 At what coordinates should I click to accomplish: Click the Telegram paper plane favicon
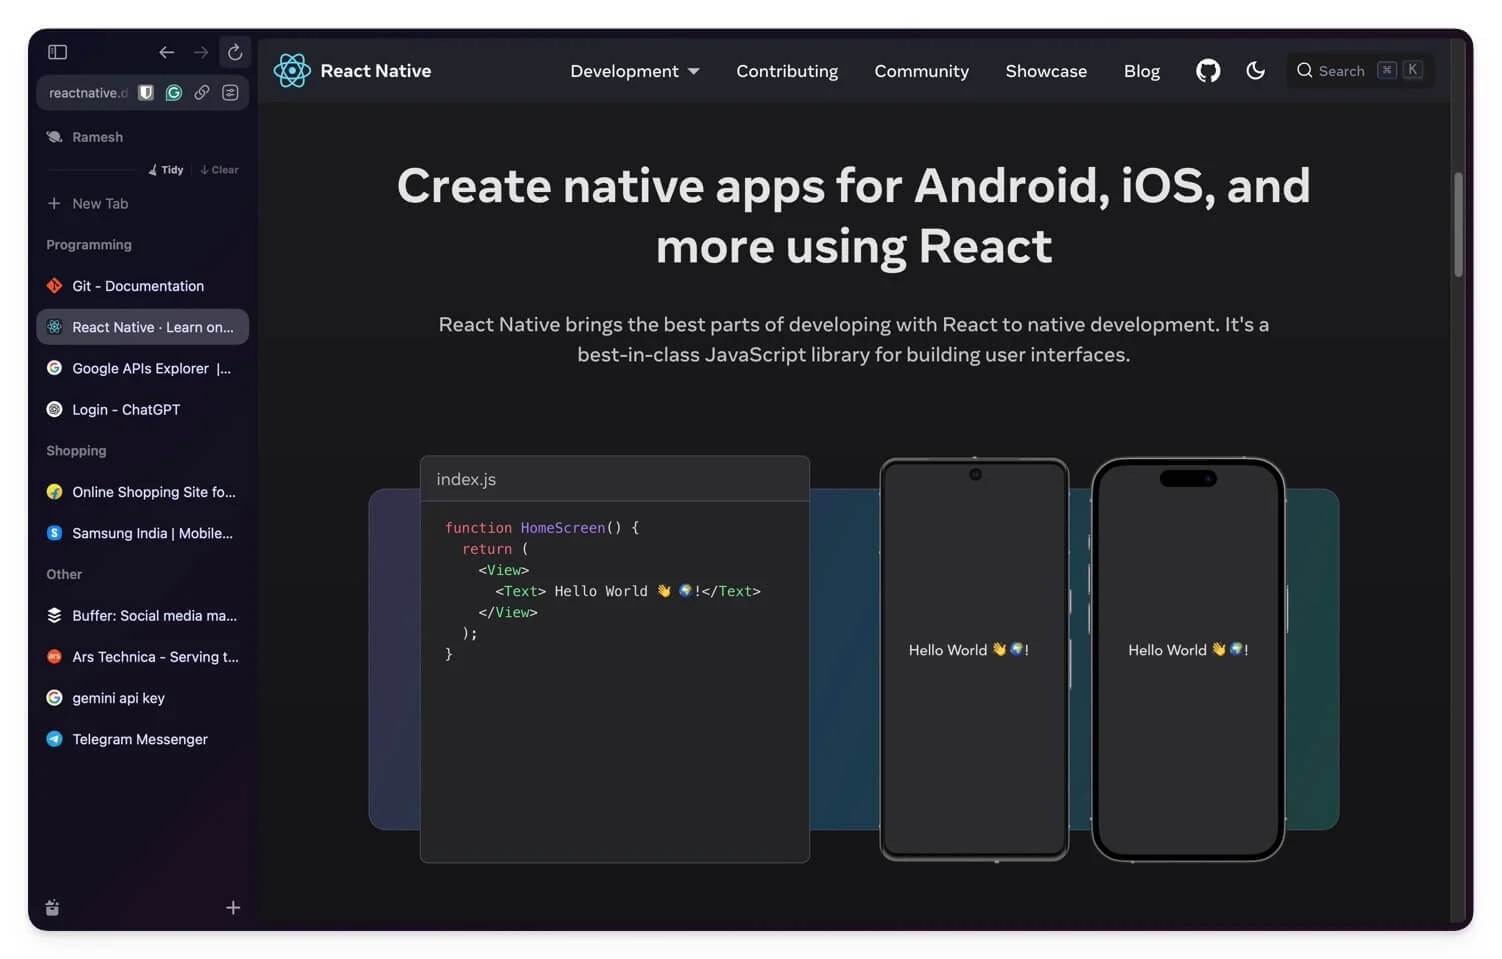pos(54,739)
